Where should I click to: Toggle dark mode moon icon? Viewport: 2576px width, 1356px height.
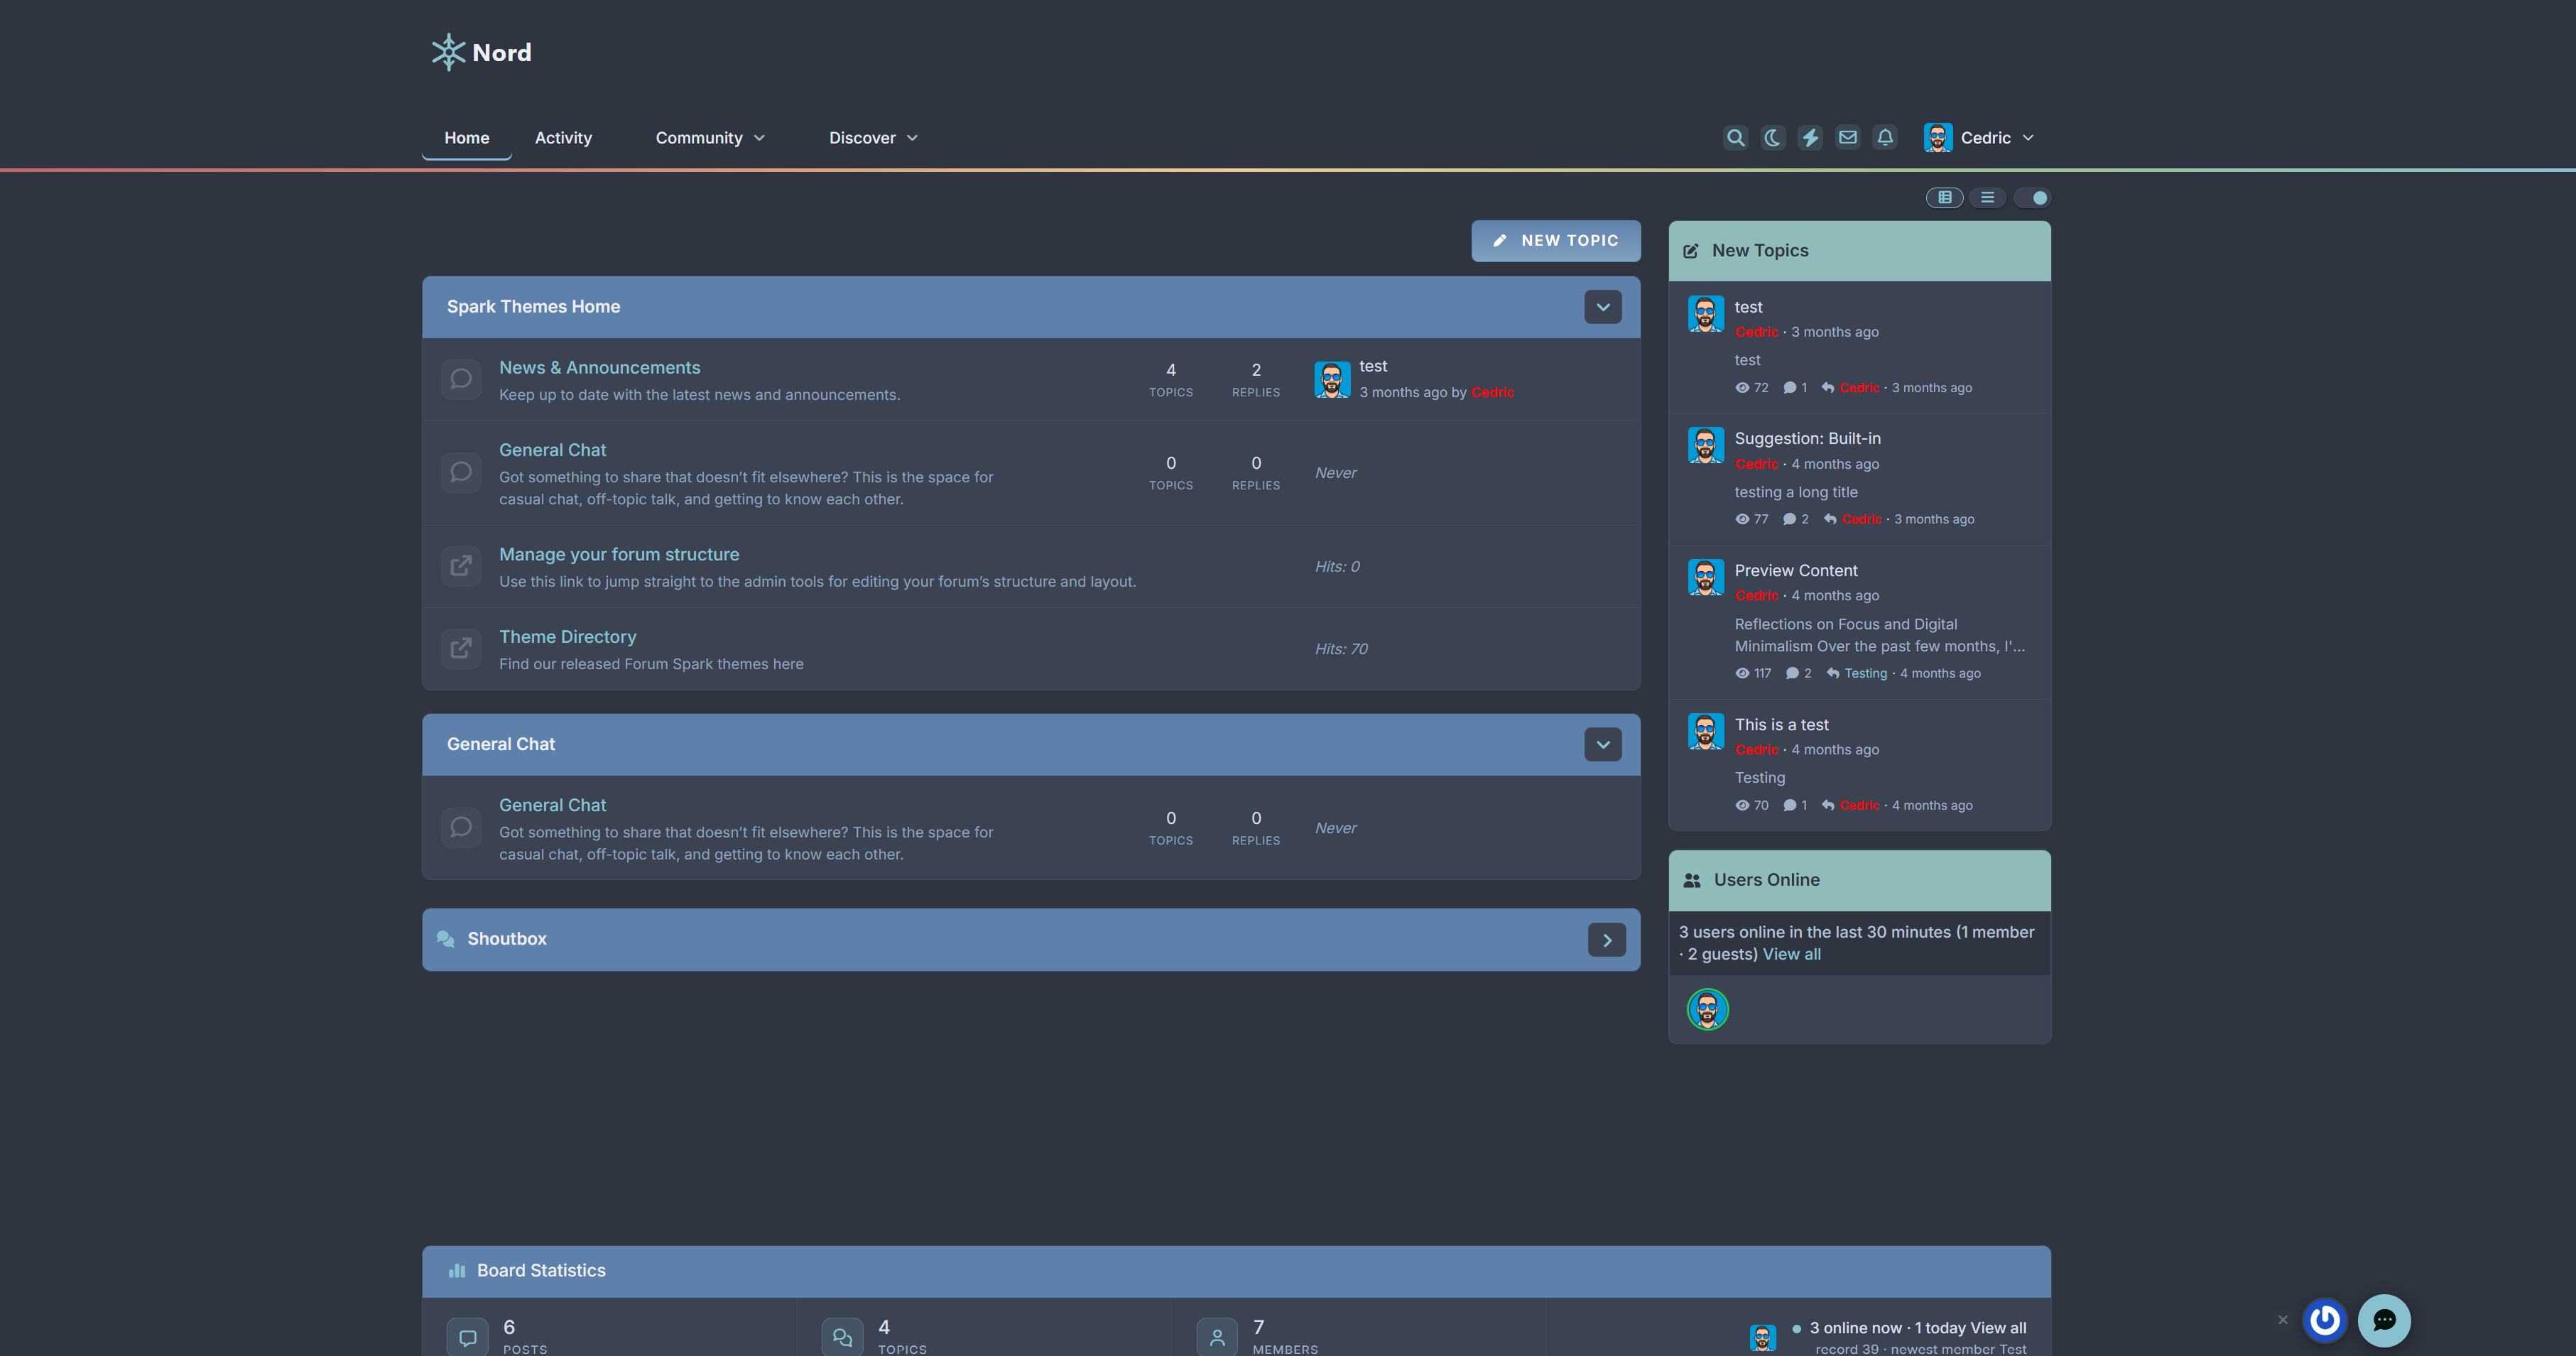coord(1772,138)
